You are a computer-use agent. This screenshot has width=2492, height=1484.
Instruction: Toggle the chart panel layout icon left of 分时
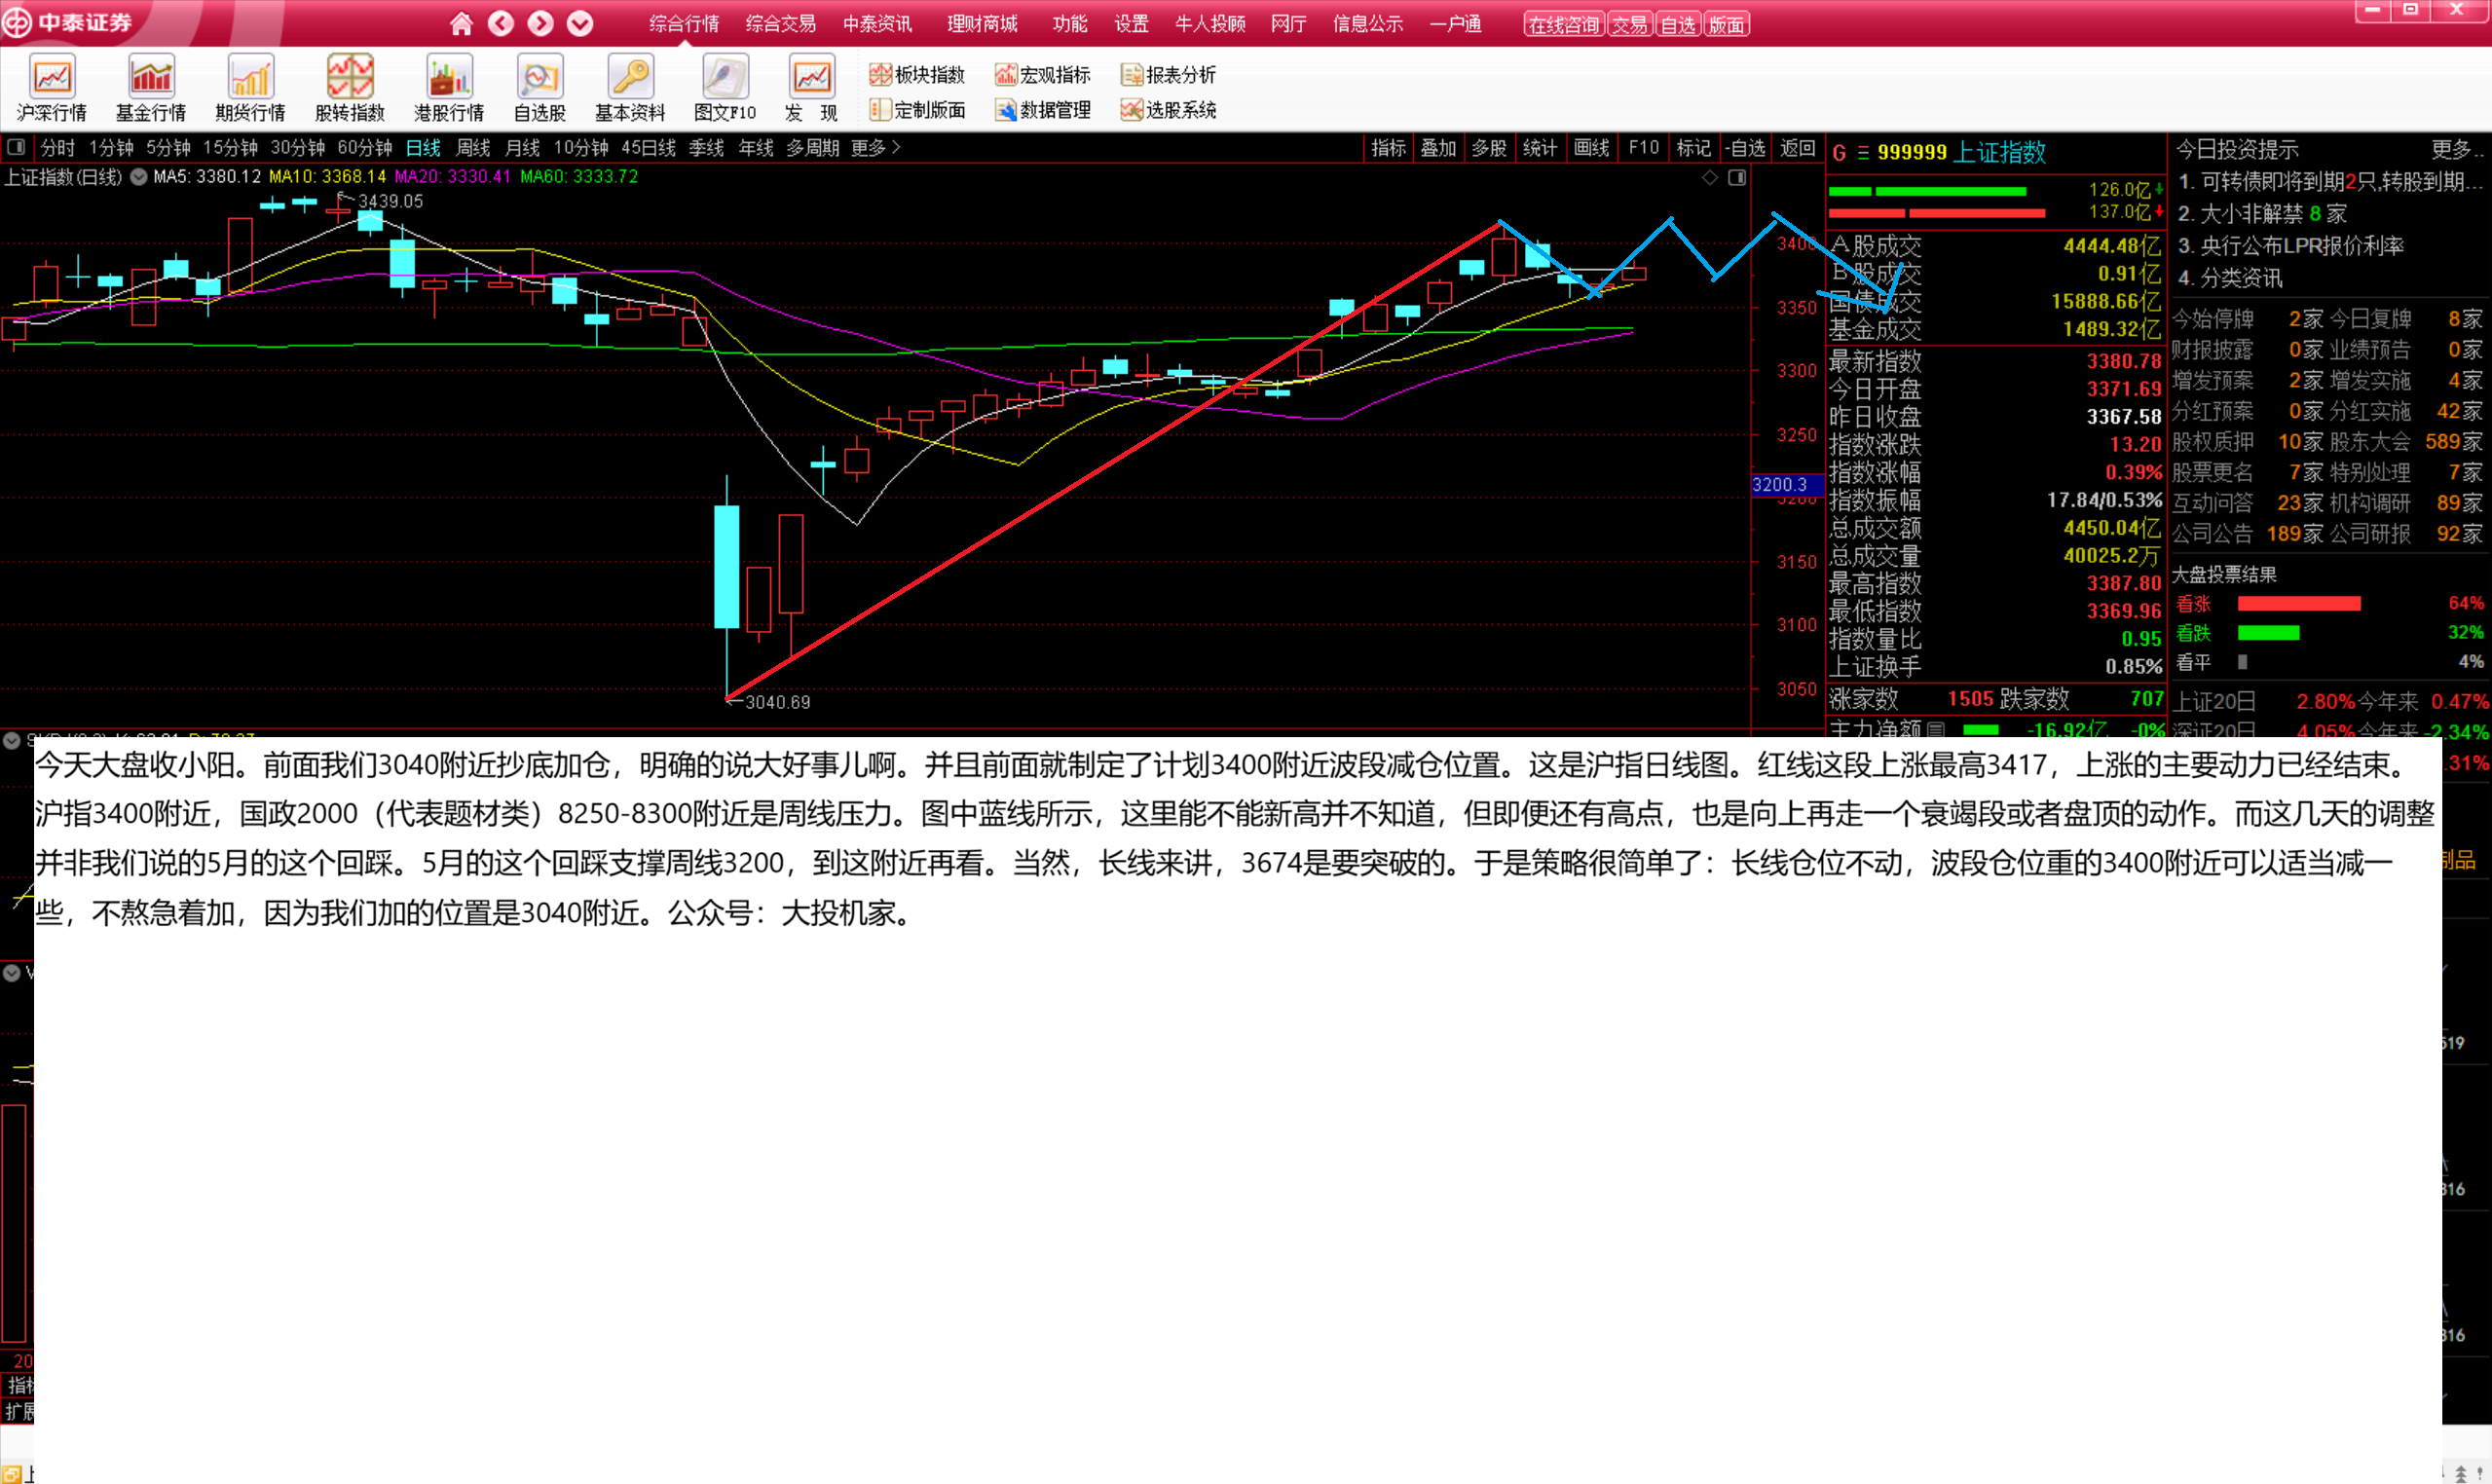[x=16, y=147]
